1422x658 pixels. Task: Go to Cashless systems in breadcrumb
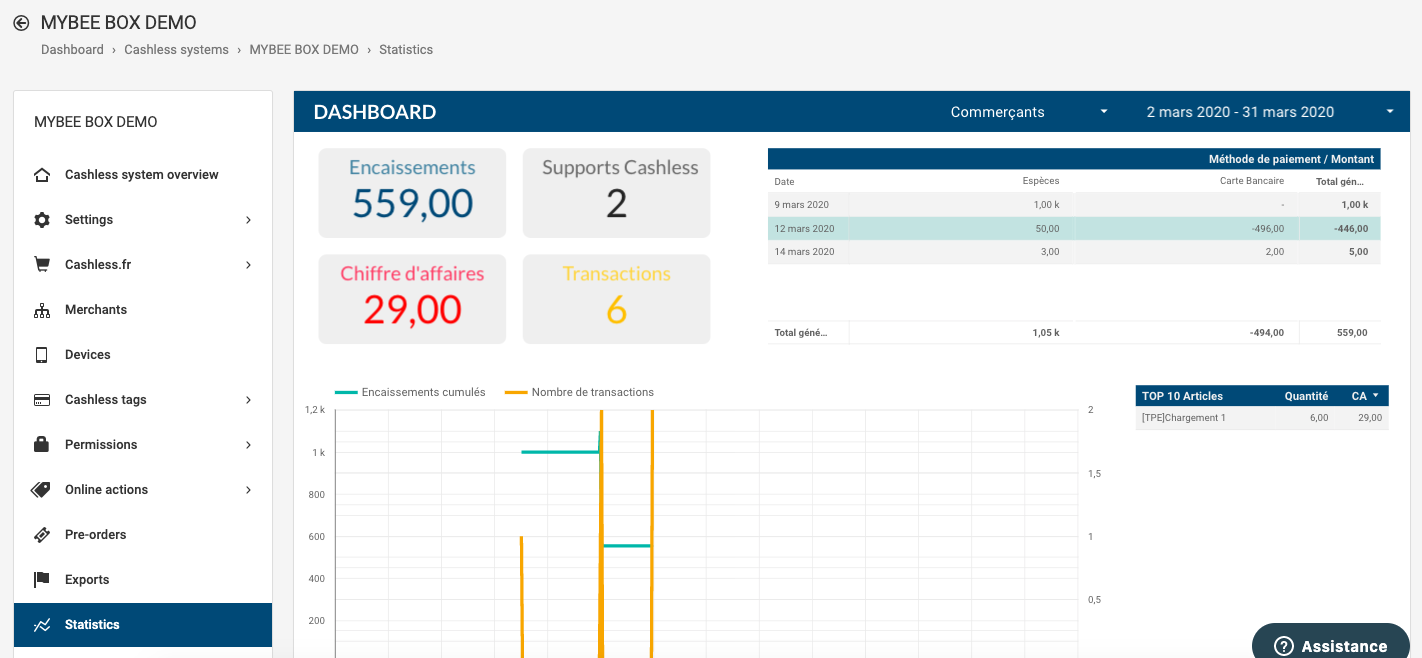coord(176,50)
